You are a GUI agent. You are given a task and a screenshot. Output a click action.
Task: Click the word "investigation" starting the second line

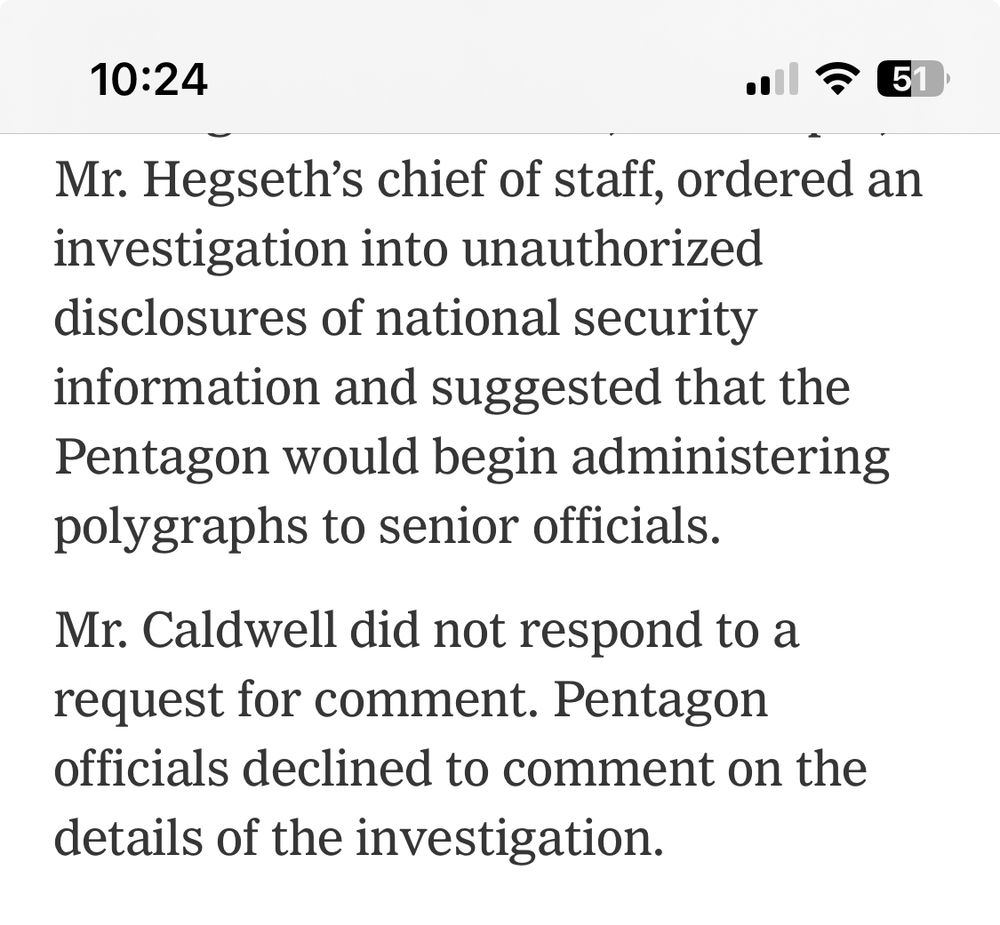[x=201, y=250]
